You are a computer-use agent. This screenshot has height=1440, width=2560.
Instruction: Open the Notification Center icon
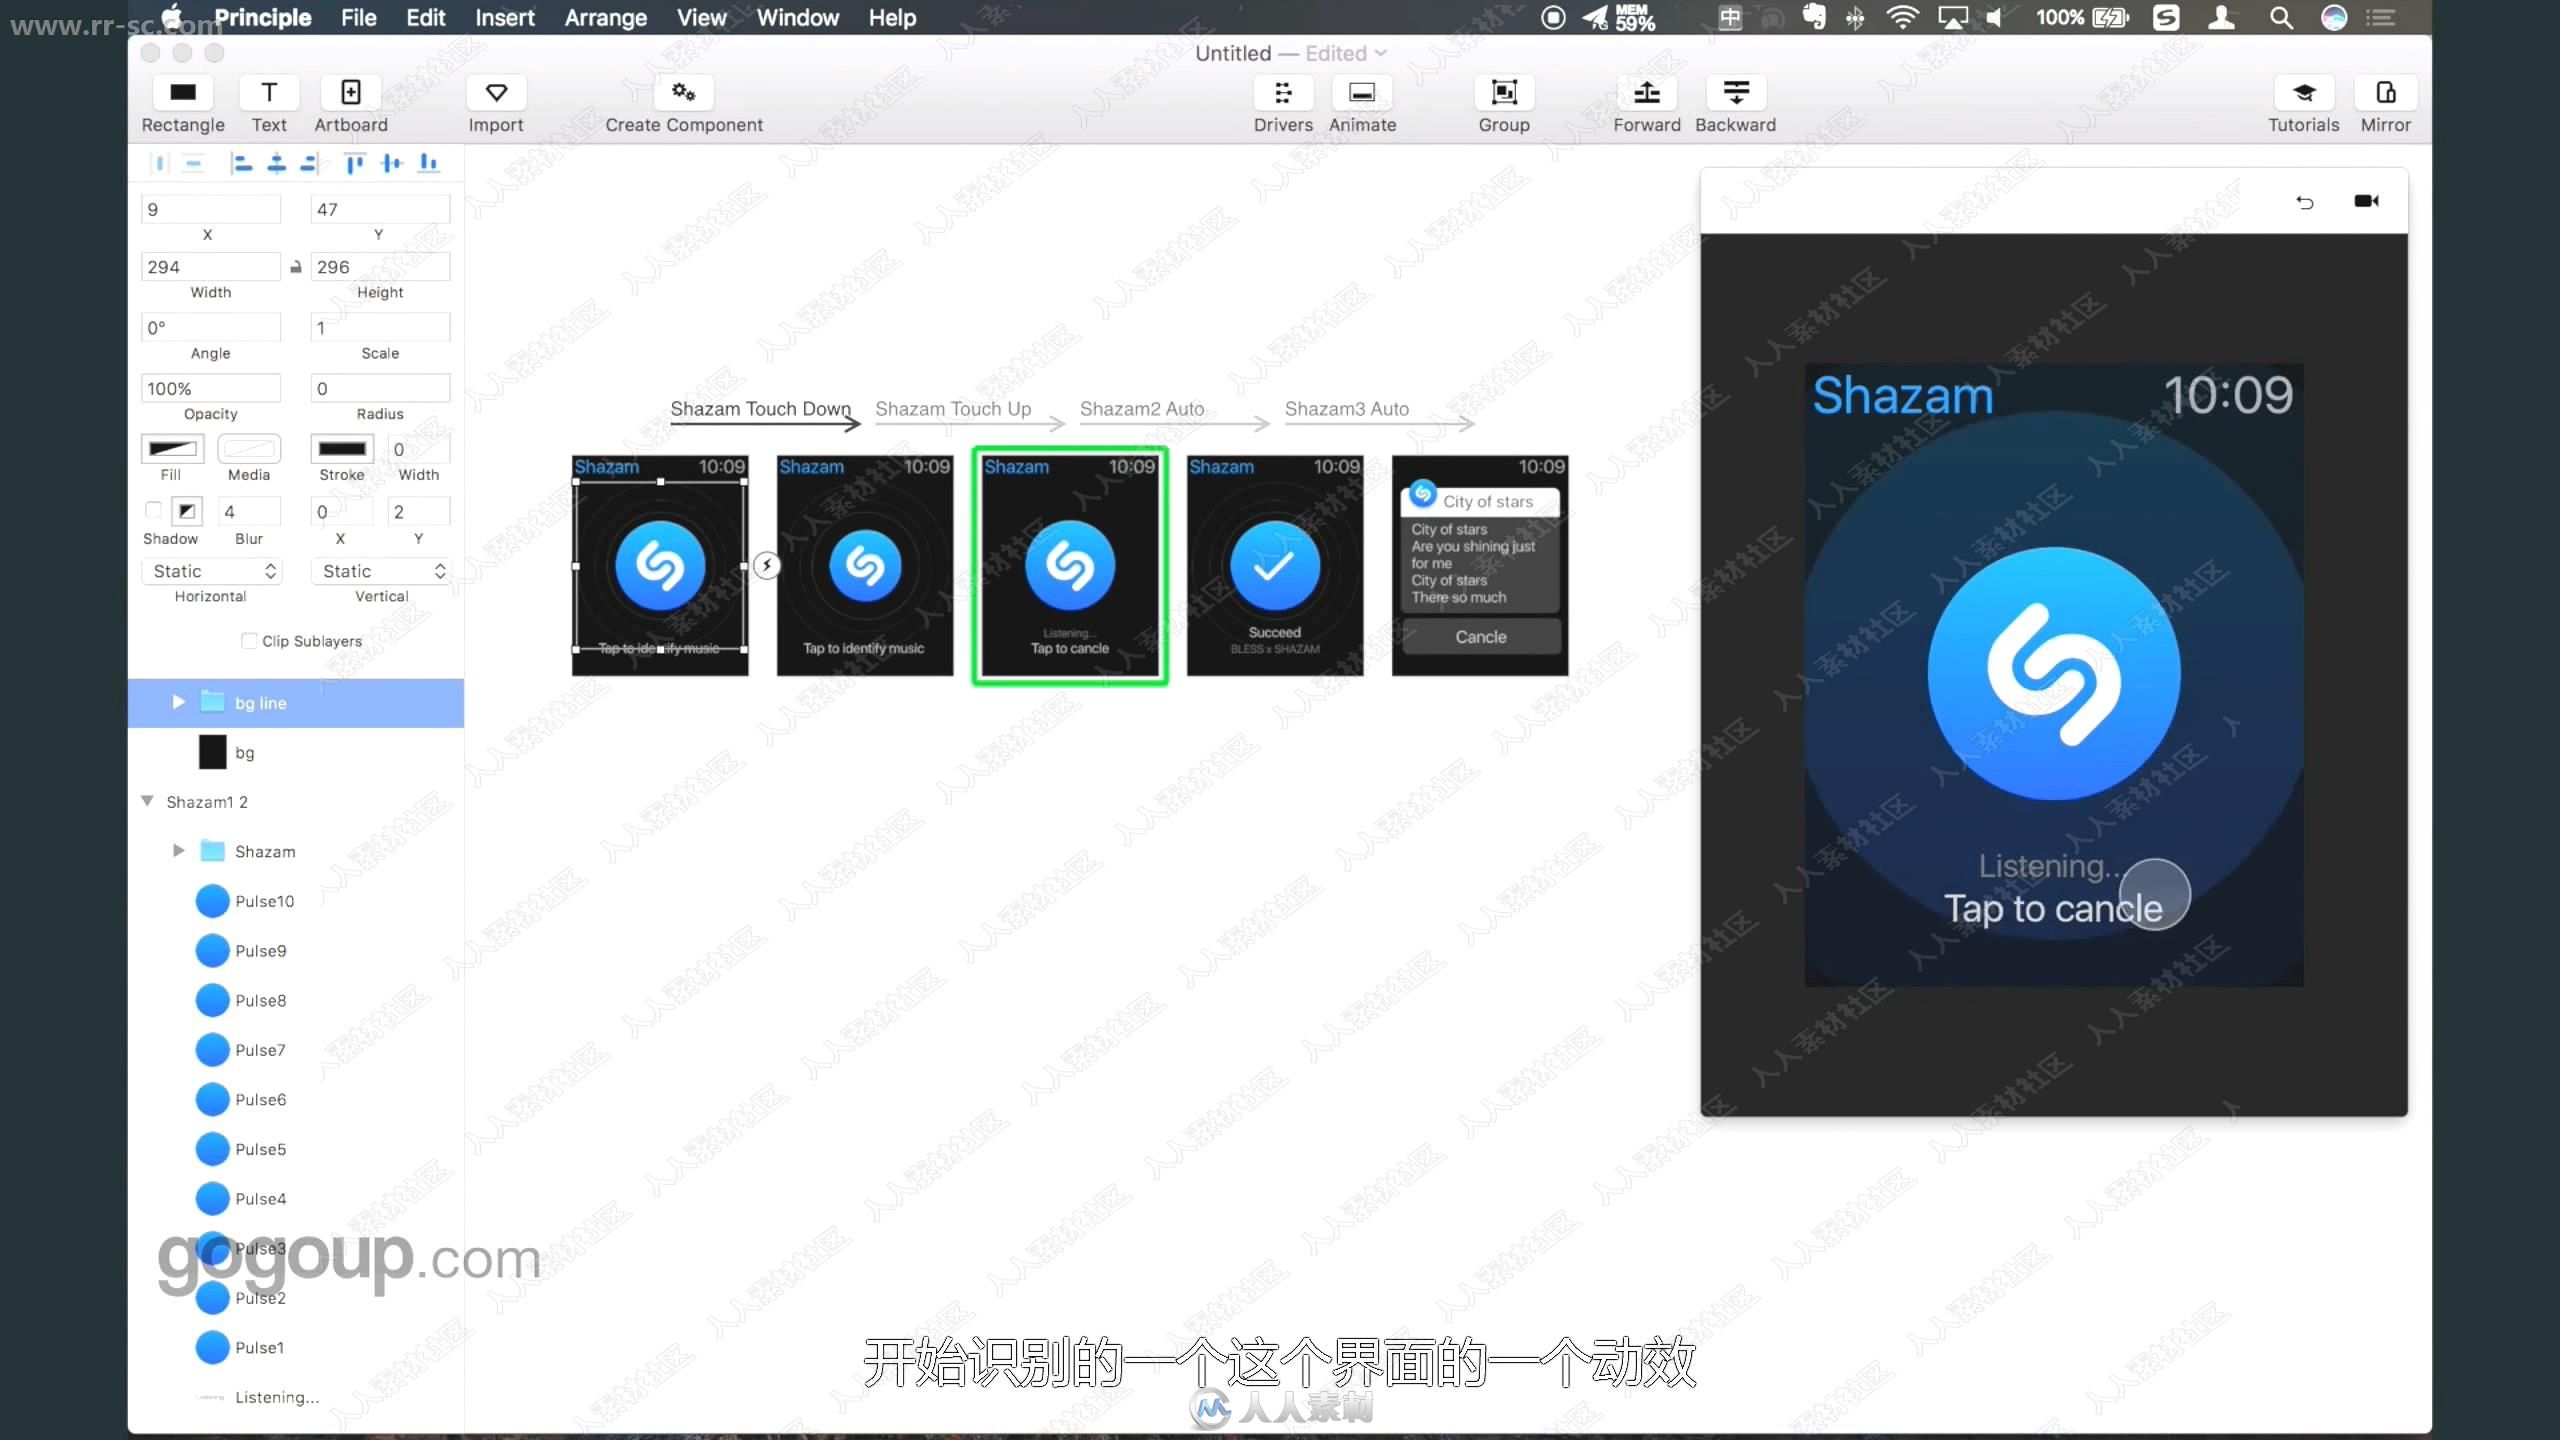click(x=2380, y=18)
